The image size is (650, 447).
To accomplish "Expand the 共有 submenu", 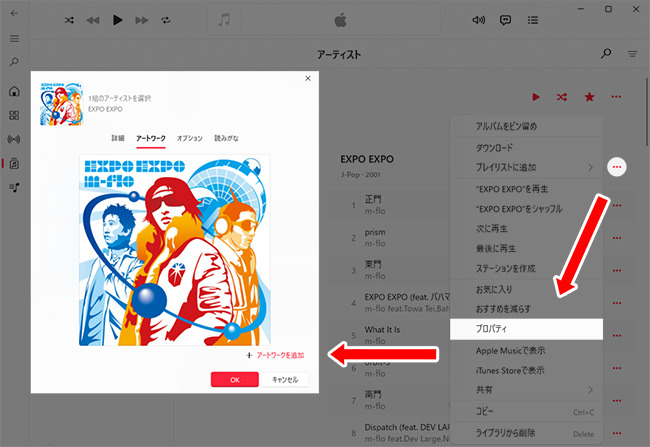I will point(526,390).
